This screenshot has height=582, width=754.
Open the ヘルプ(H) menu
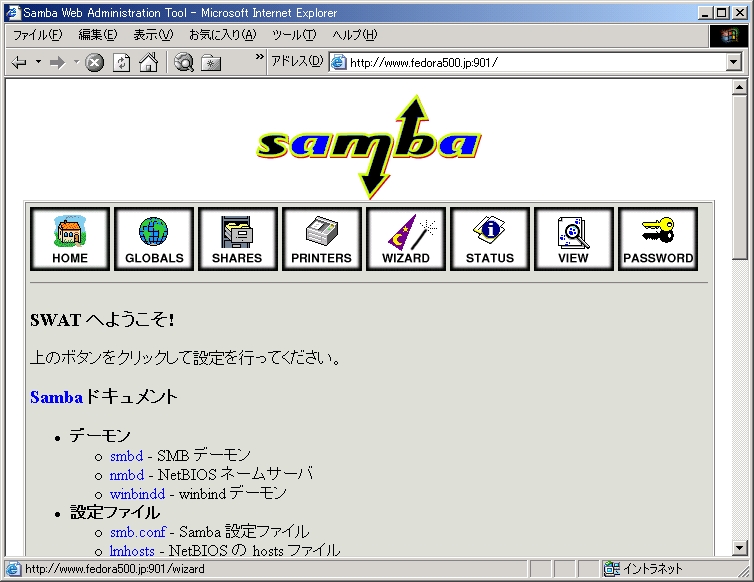354,35
